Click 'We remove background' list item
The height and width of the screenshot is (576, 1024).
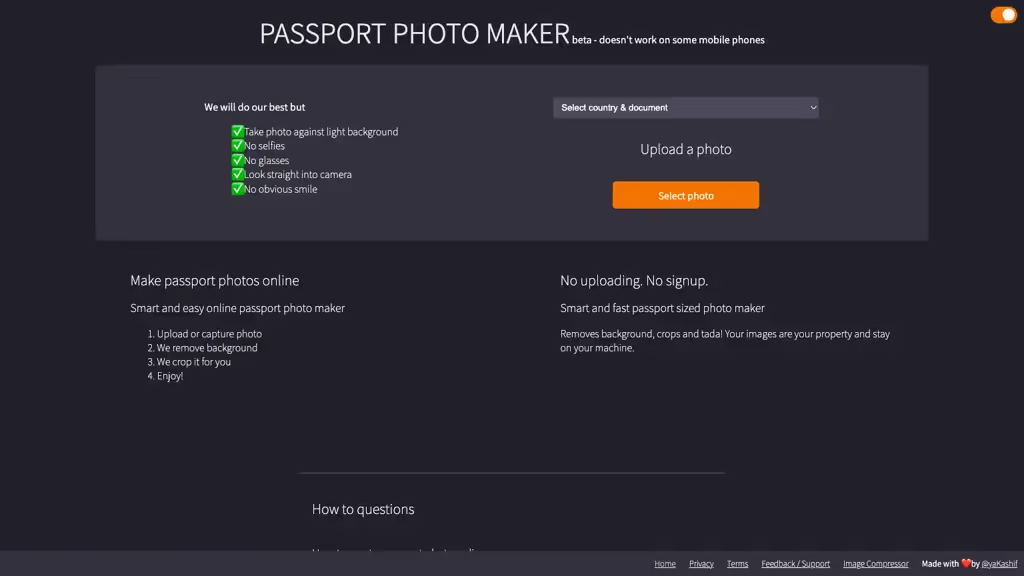pyautogui.click(x=207, y=348)
